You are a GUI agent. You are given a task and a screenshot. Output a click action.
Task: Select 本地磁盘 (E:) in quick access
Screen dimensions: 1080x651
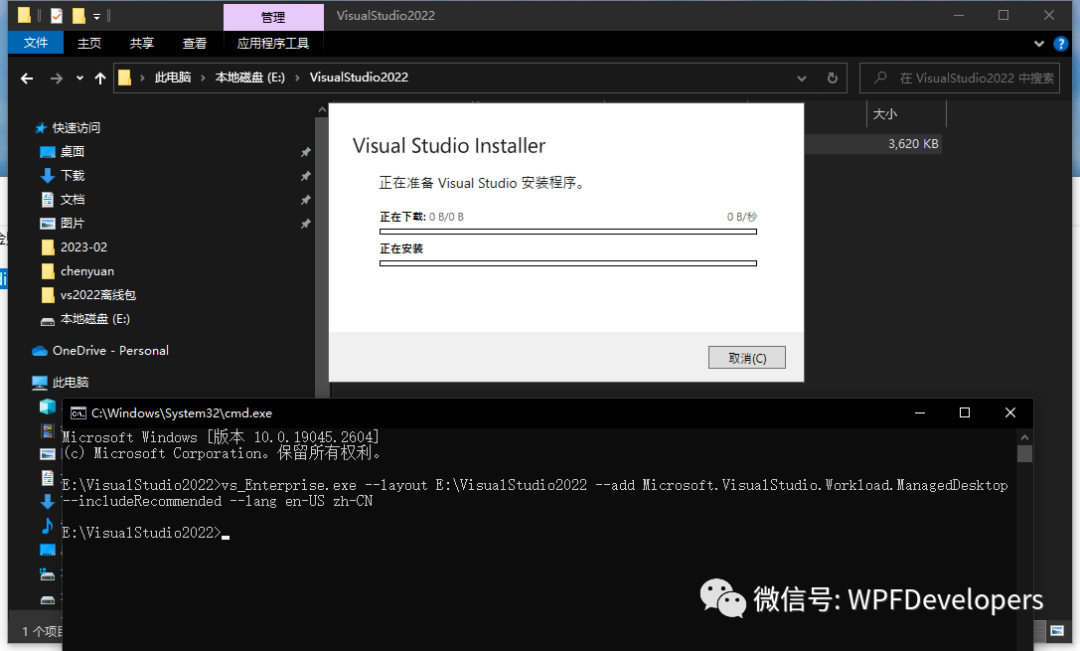pos(95,318)
